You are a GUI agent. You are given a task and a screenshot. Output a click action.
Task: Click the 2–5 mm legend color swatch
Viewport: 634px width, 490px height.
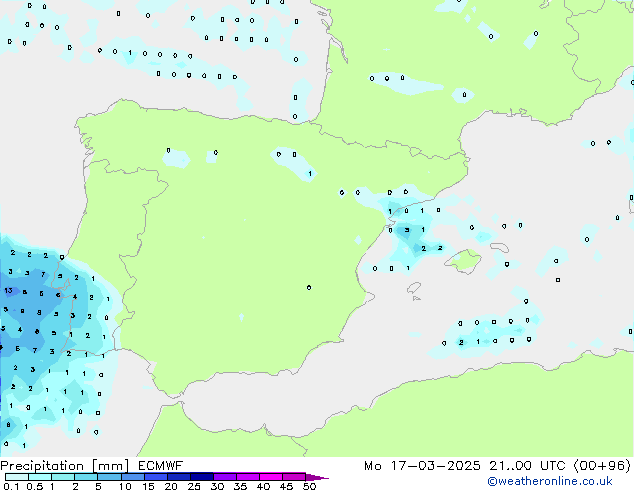coord(86,477)
